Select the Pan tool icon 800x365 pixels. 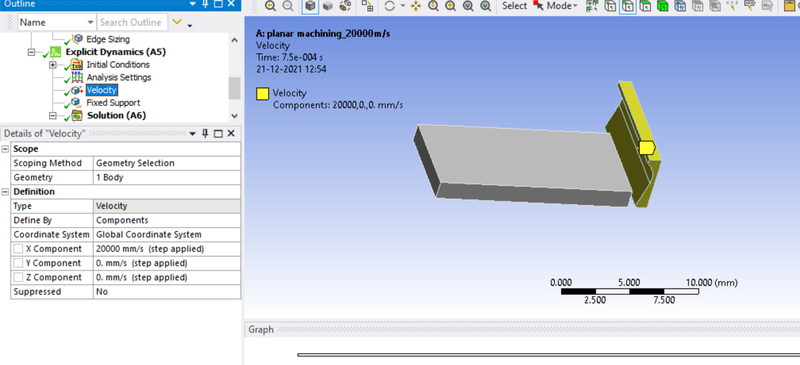[416, 6]
